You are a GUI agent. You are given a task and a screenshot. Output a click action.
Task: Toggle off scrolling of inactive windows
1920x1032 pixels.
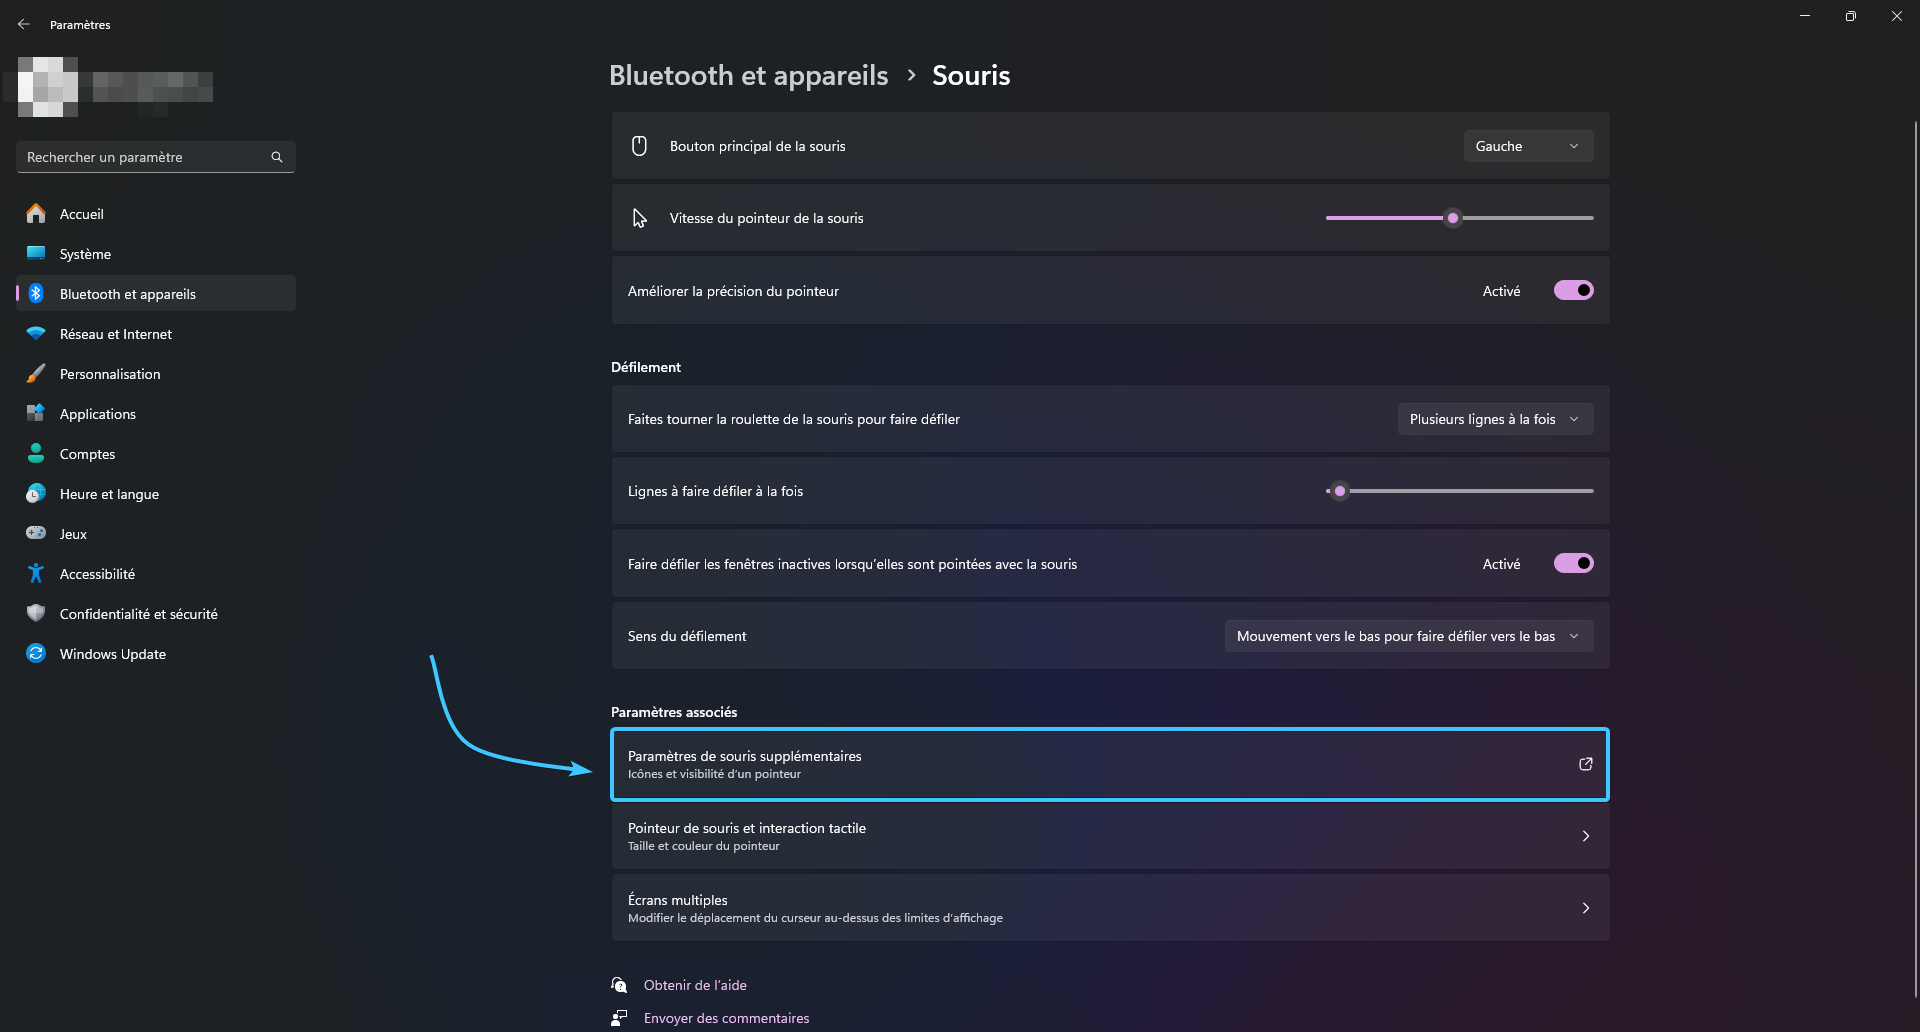(1573, 563)
